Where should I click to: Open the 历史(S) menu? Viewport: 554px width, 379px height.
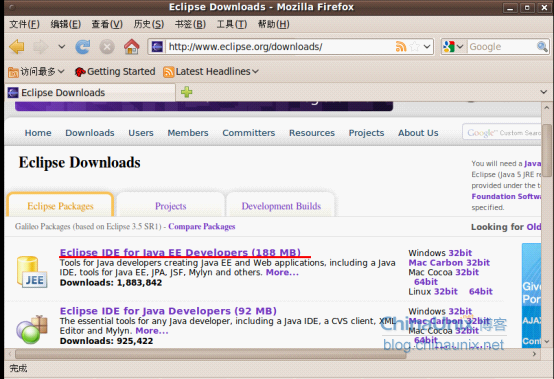[149, 24]
